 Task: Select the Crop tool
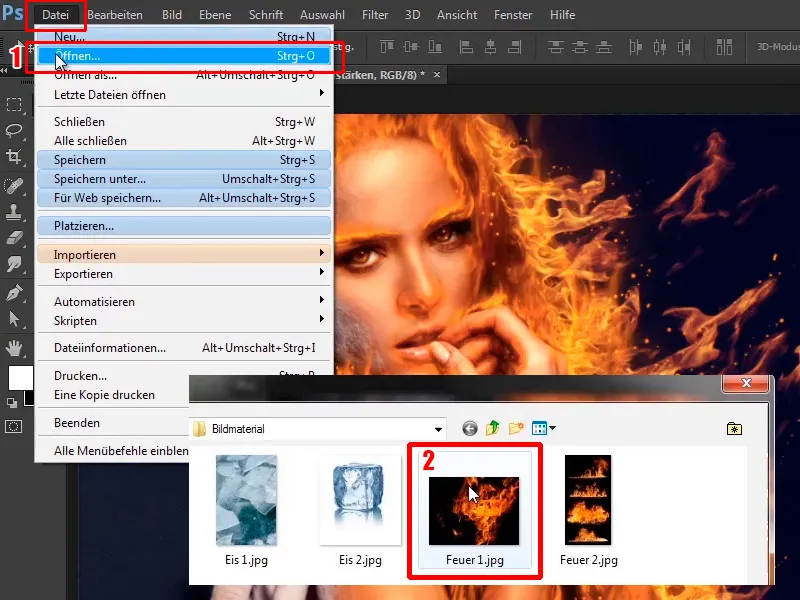[x=14, y=157]
